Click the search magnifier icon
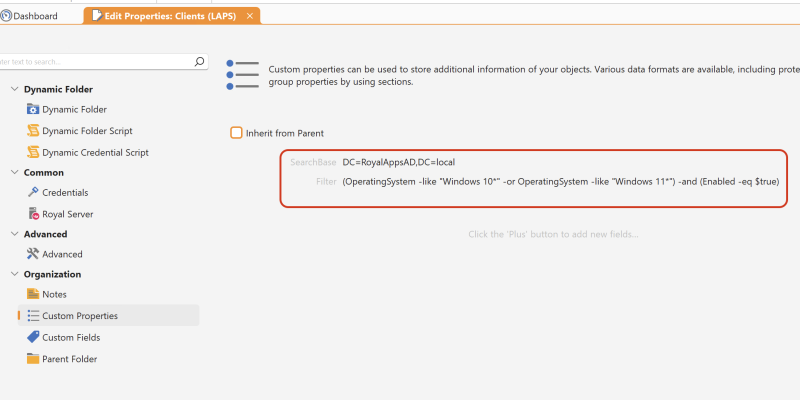This screenshot has height=400, width=800. pyautogui.click(x=200, y=61)
